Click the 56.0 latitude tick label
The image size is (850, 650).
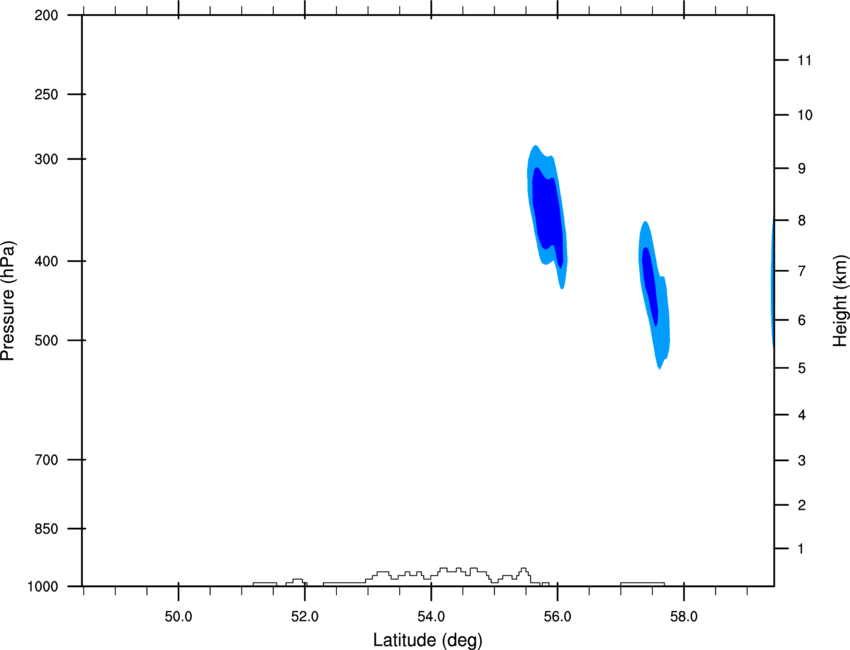557,617
